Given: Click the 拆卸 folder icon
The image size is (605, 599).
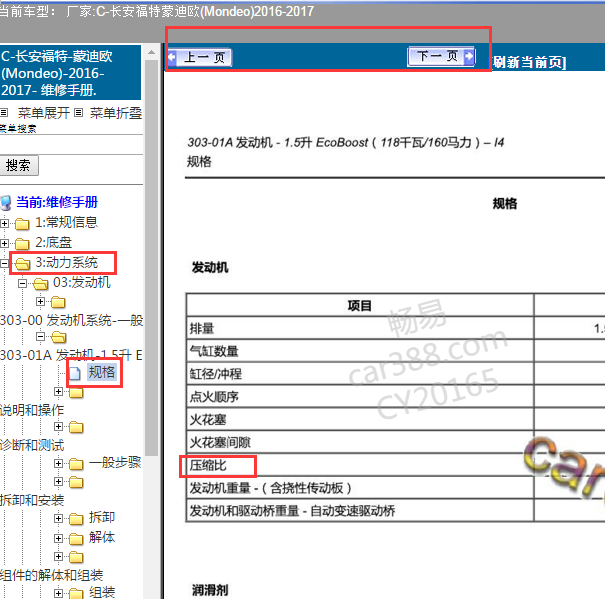Looking at the screenshot, I should [x=76, y=519].
